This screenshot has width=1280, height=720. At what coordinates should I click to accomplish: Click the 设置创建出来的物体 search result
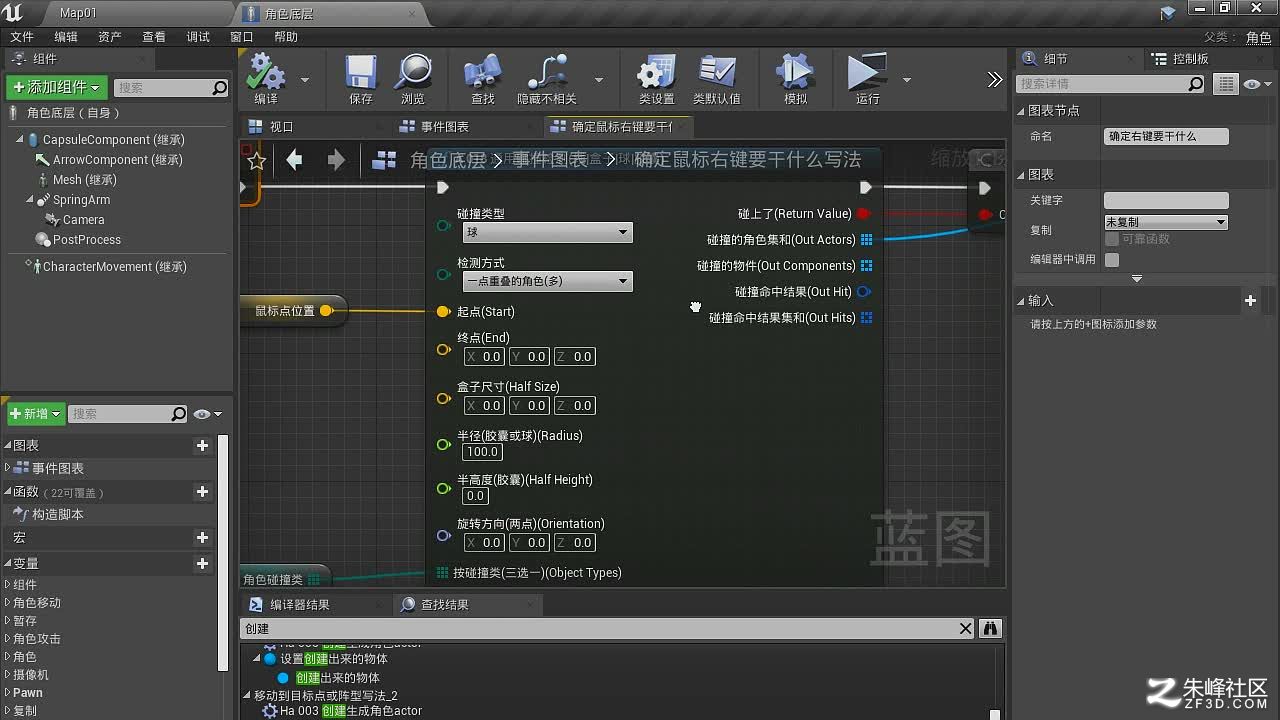pyautogui.click(x=334, y=659)
